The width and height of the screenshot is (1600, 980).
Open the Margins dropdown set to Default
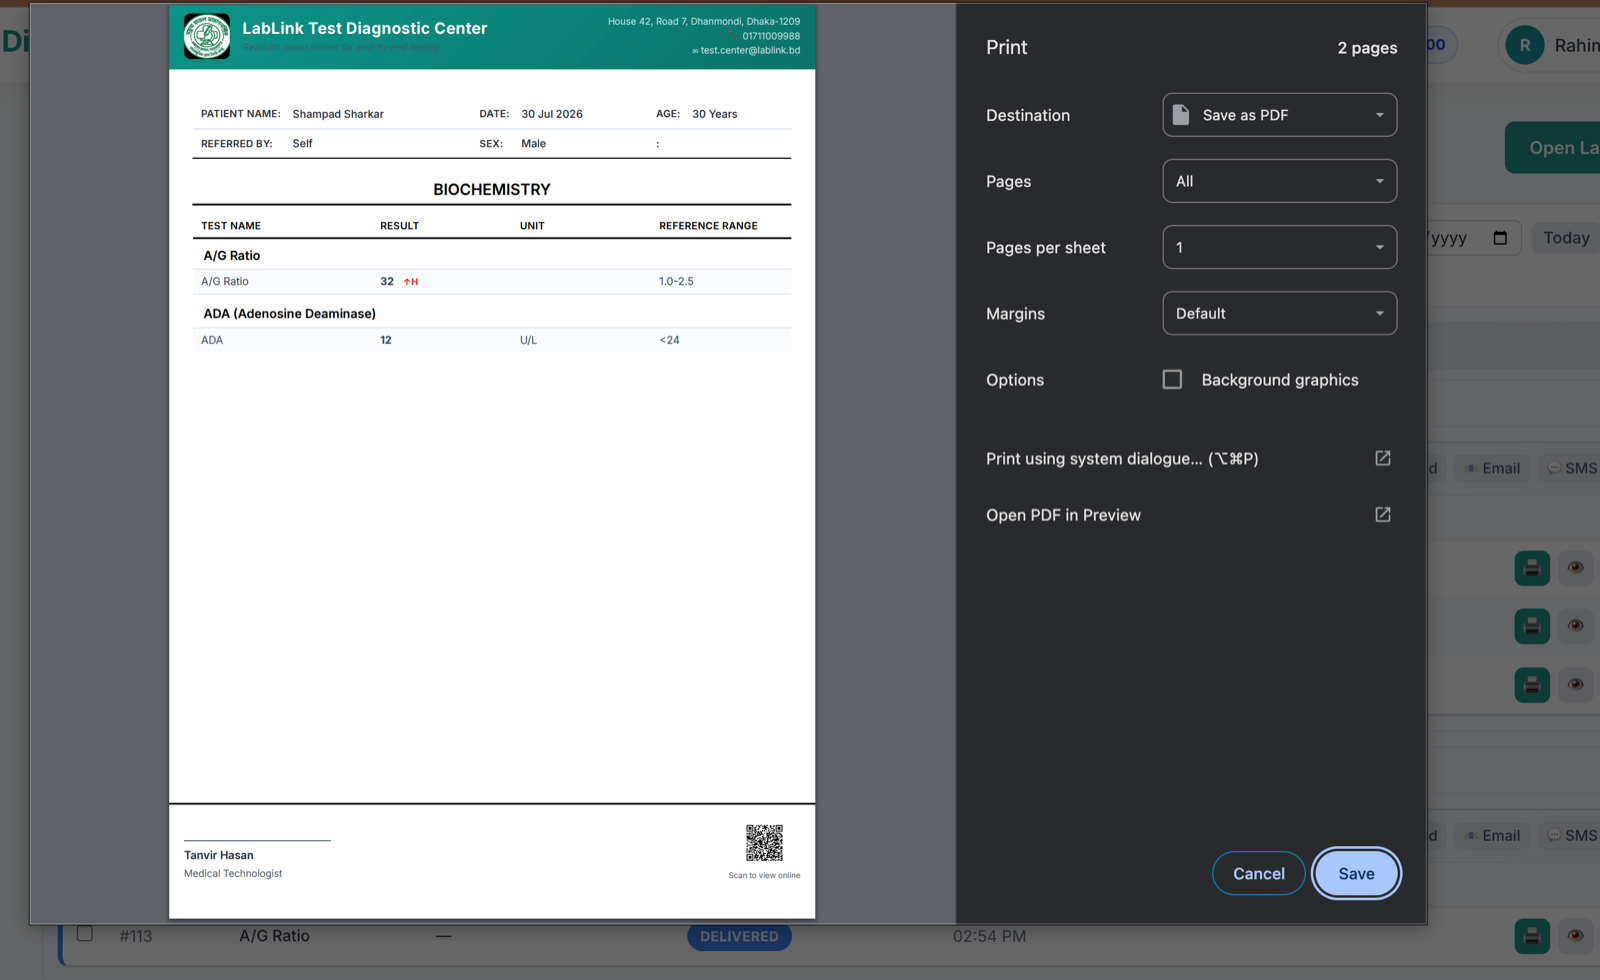tap(1279, 313)
